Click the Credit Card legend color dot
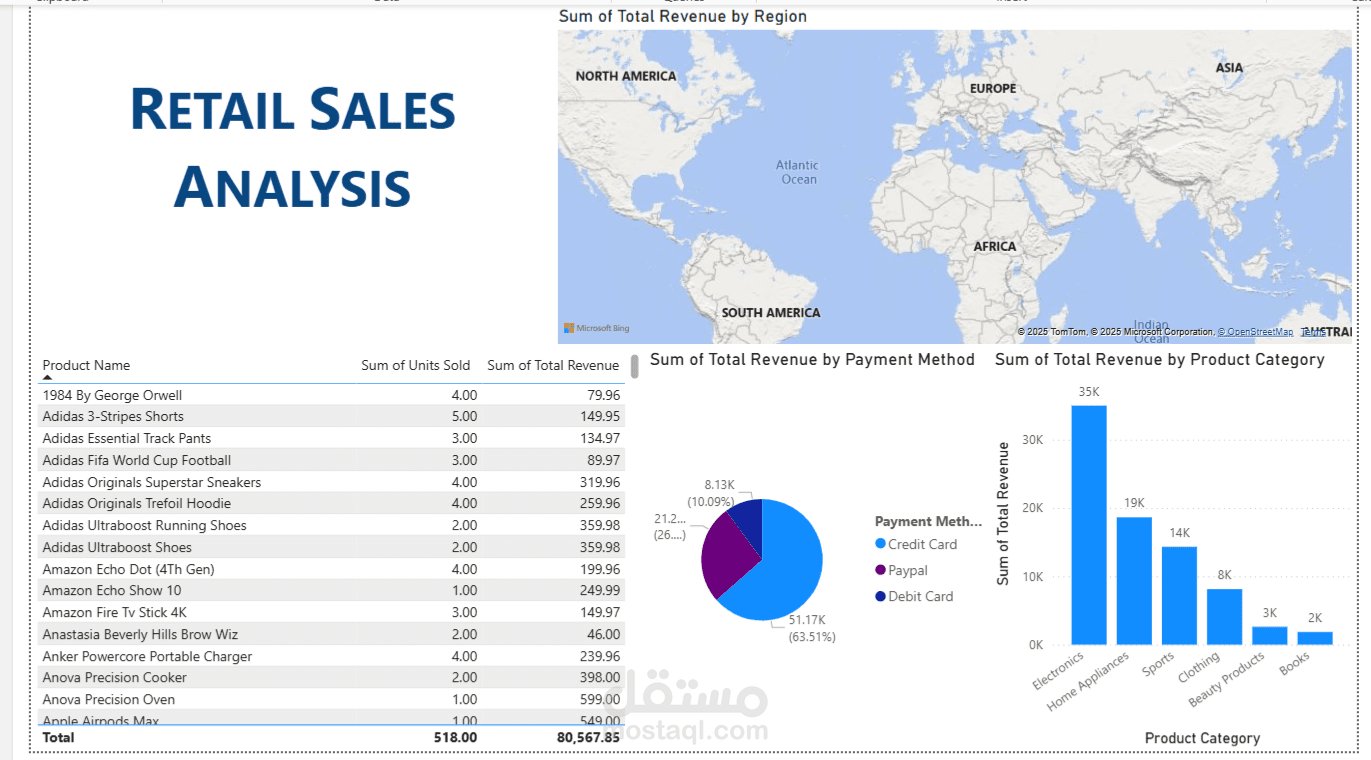The height and width of the screenshot is (760, 1371). pyautogui.click(x=880, y=544)
